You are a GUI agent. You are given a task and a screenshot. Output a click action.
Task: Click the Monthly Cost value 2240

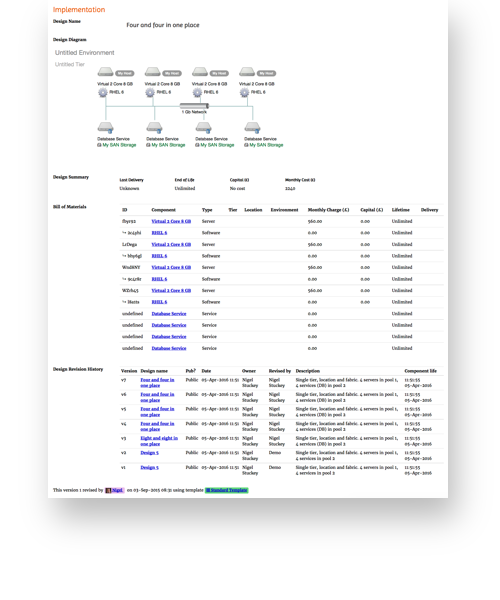(290, 188)
